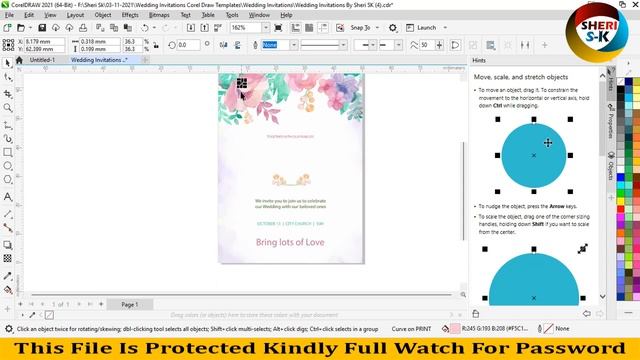This screenshot has width=640, height=360.
Task: Click the outline color None swatch
Action: pyautogui.click(x=548, y=329)
